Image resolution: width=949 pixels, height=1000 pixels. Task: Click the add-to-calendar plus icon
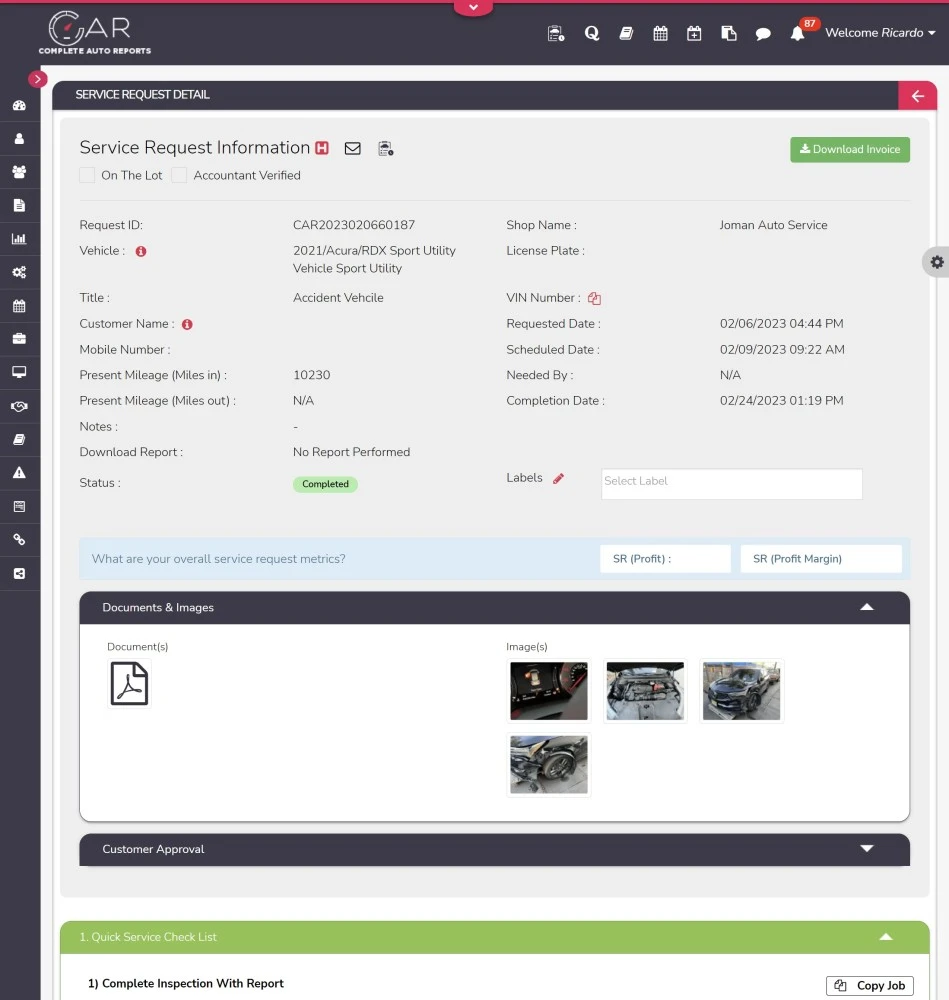[694, 33]
